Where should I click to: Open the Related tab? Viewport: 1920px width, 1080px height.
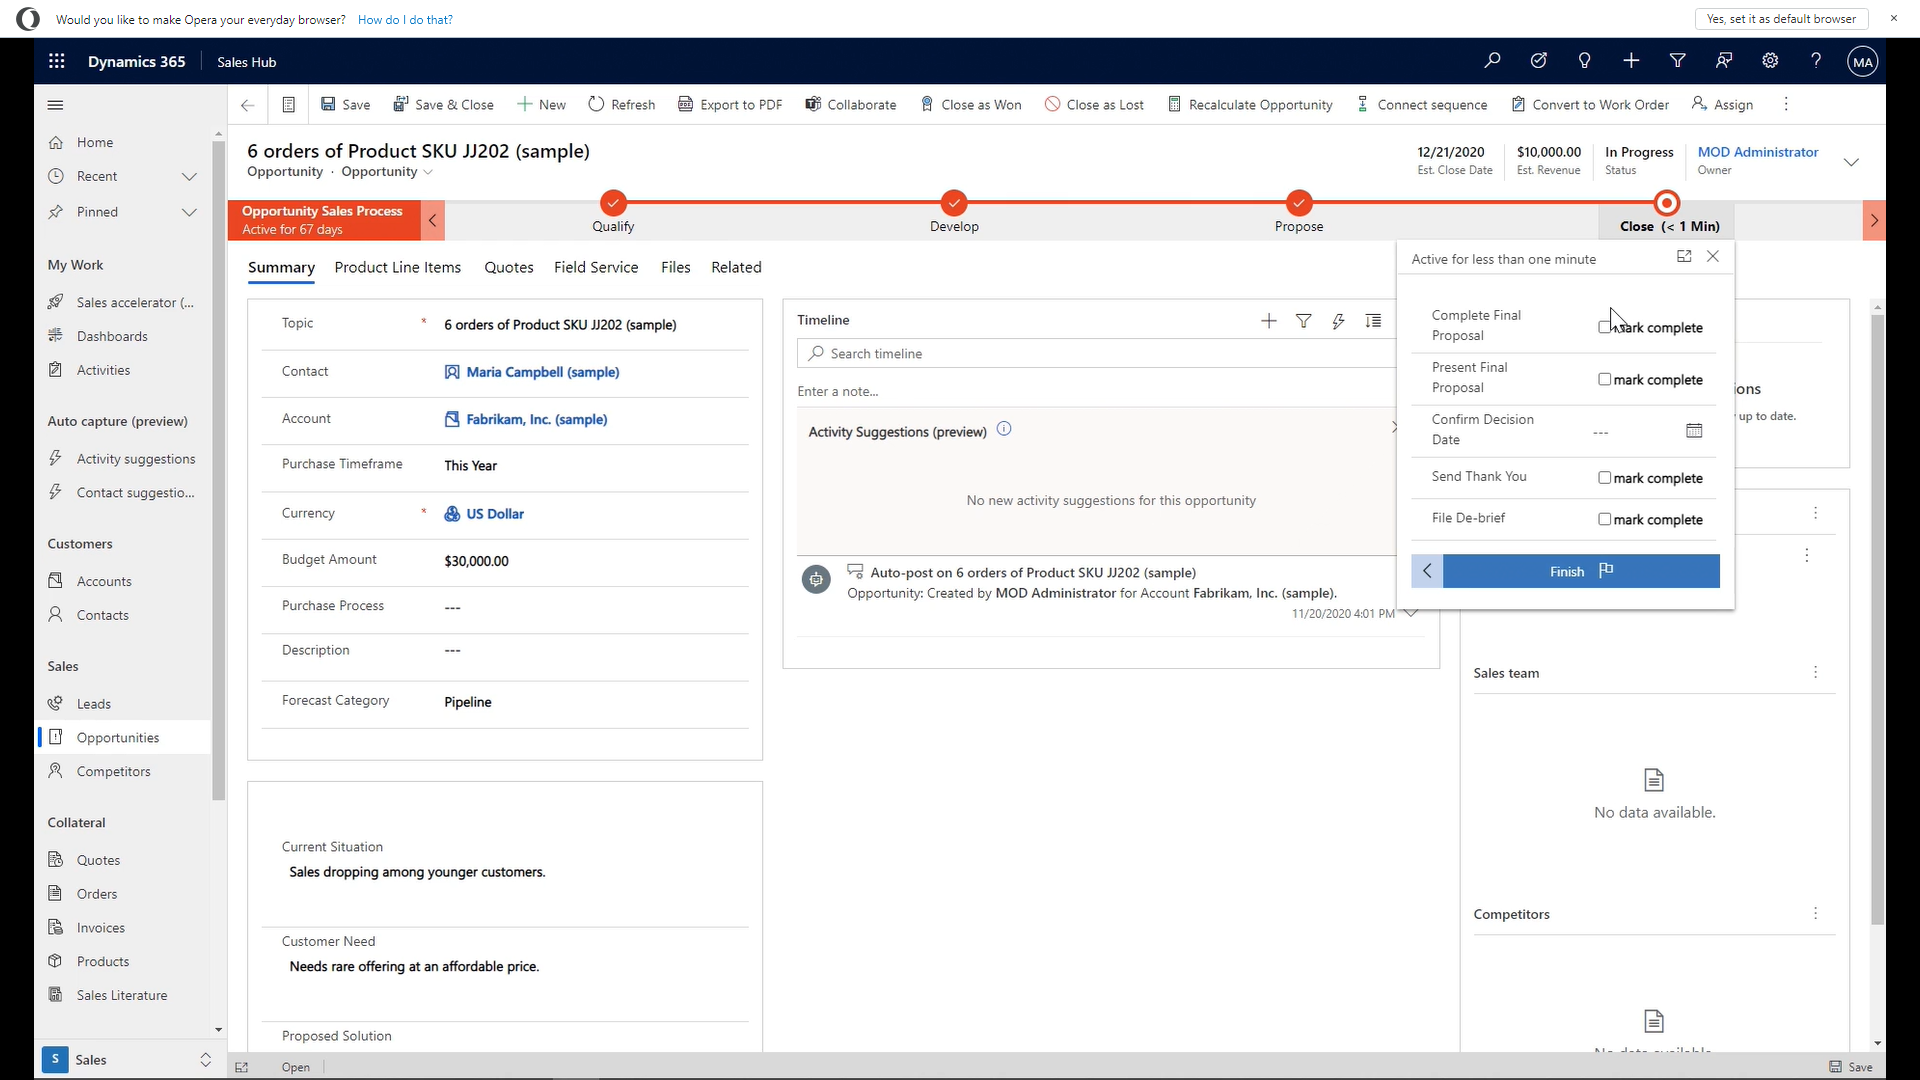(x=736, y=267)
